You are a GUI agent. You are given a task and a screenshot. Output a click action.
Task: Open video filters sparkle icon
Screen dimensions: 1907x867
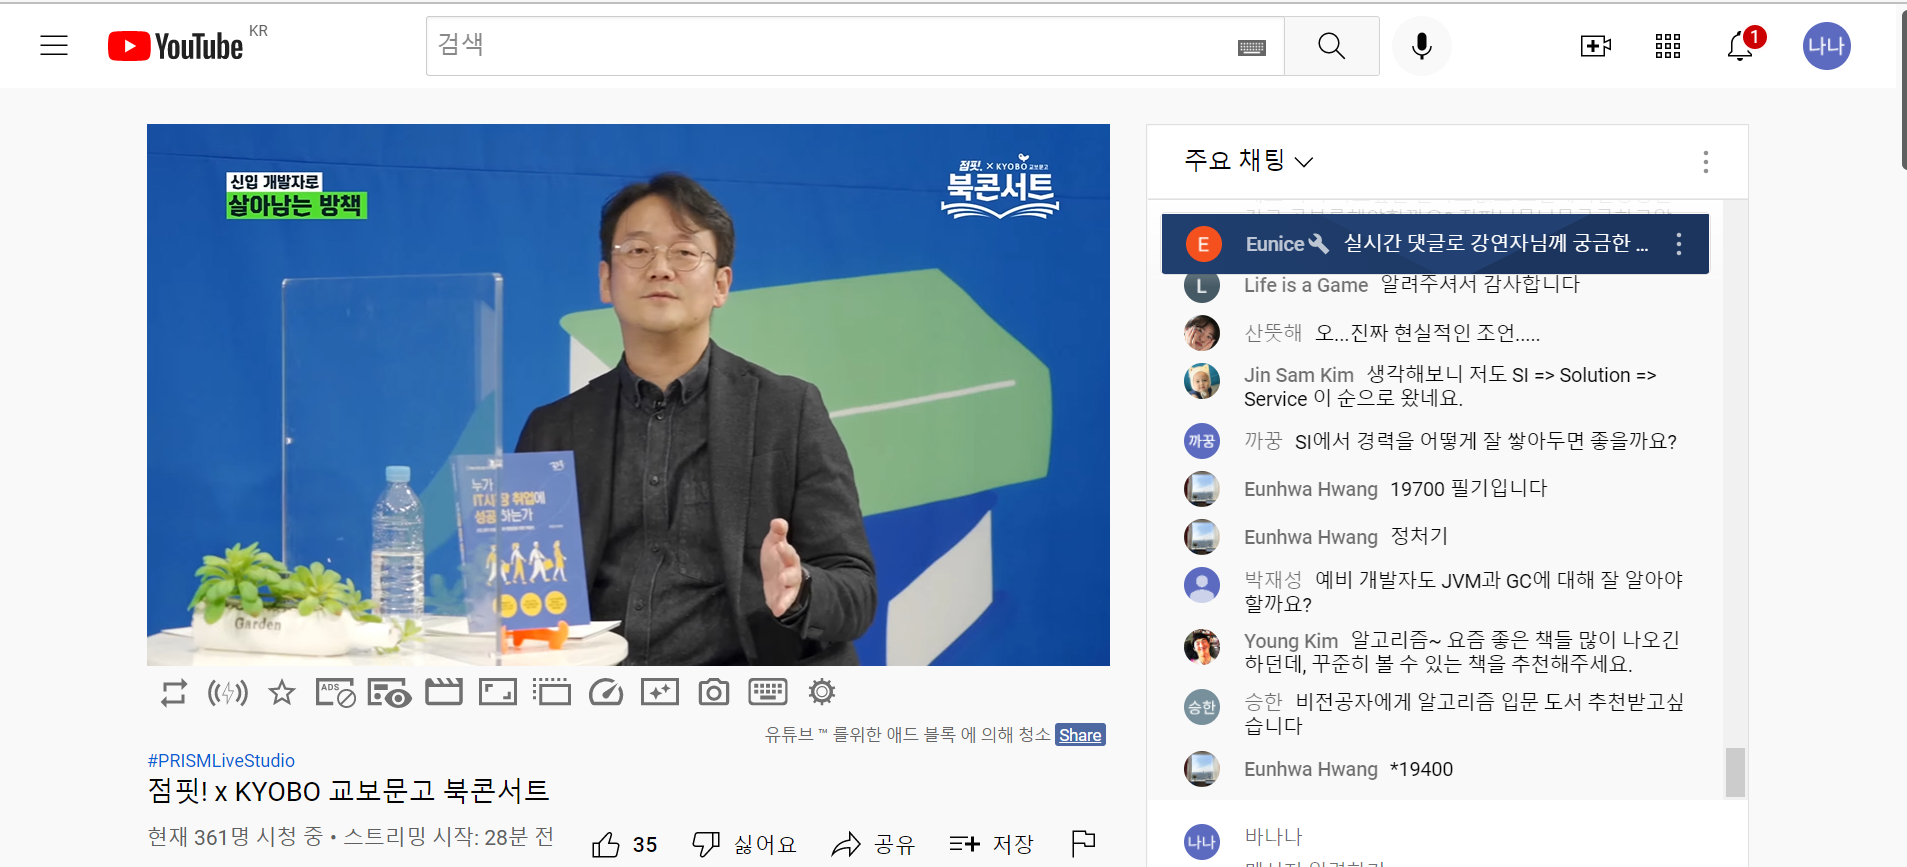660,692
